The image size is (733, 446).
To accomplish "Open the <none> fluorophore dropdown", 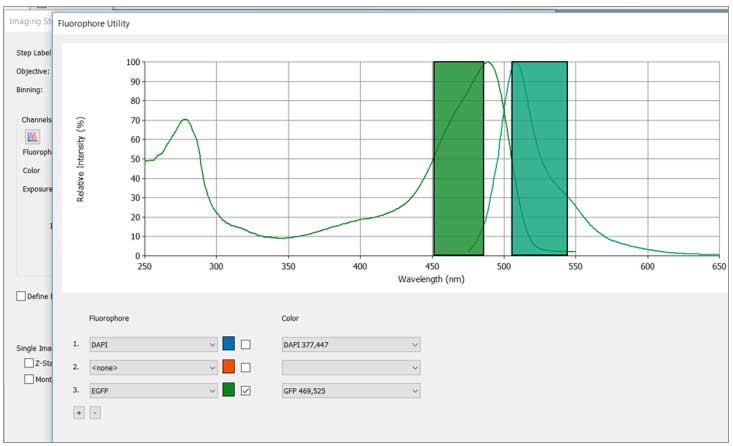I will coord(153,367).
